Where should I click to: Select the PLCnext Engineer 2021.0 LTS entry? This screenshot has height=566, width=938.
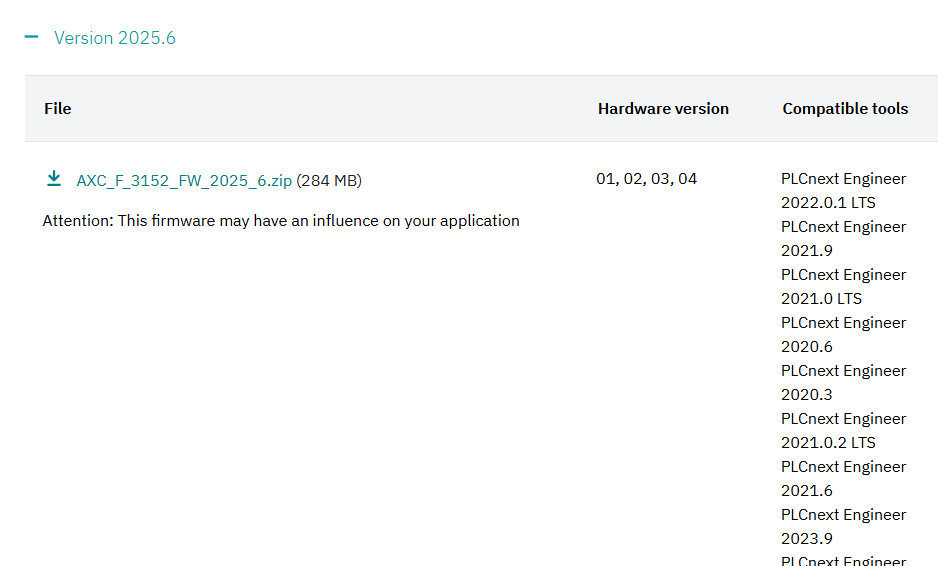pyautogui.click(x=843, y=286)
